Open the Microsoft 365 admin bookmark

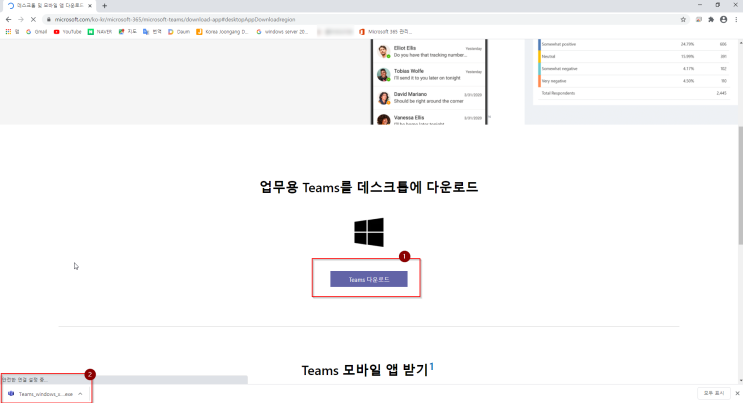point(385,32)
